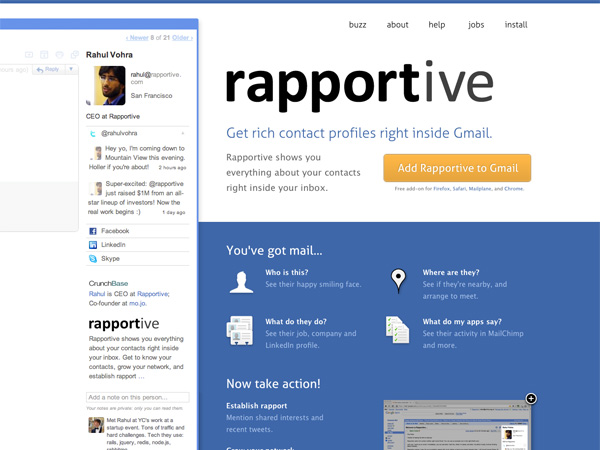600x450 pixels.
Task: Click the LinkedIn icon in sidebar
Action: (93, 245)
